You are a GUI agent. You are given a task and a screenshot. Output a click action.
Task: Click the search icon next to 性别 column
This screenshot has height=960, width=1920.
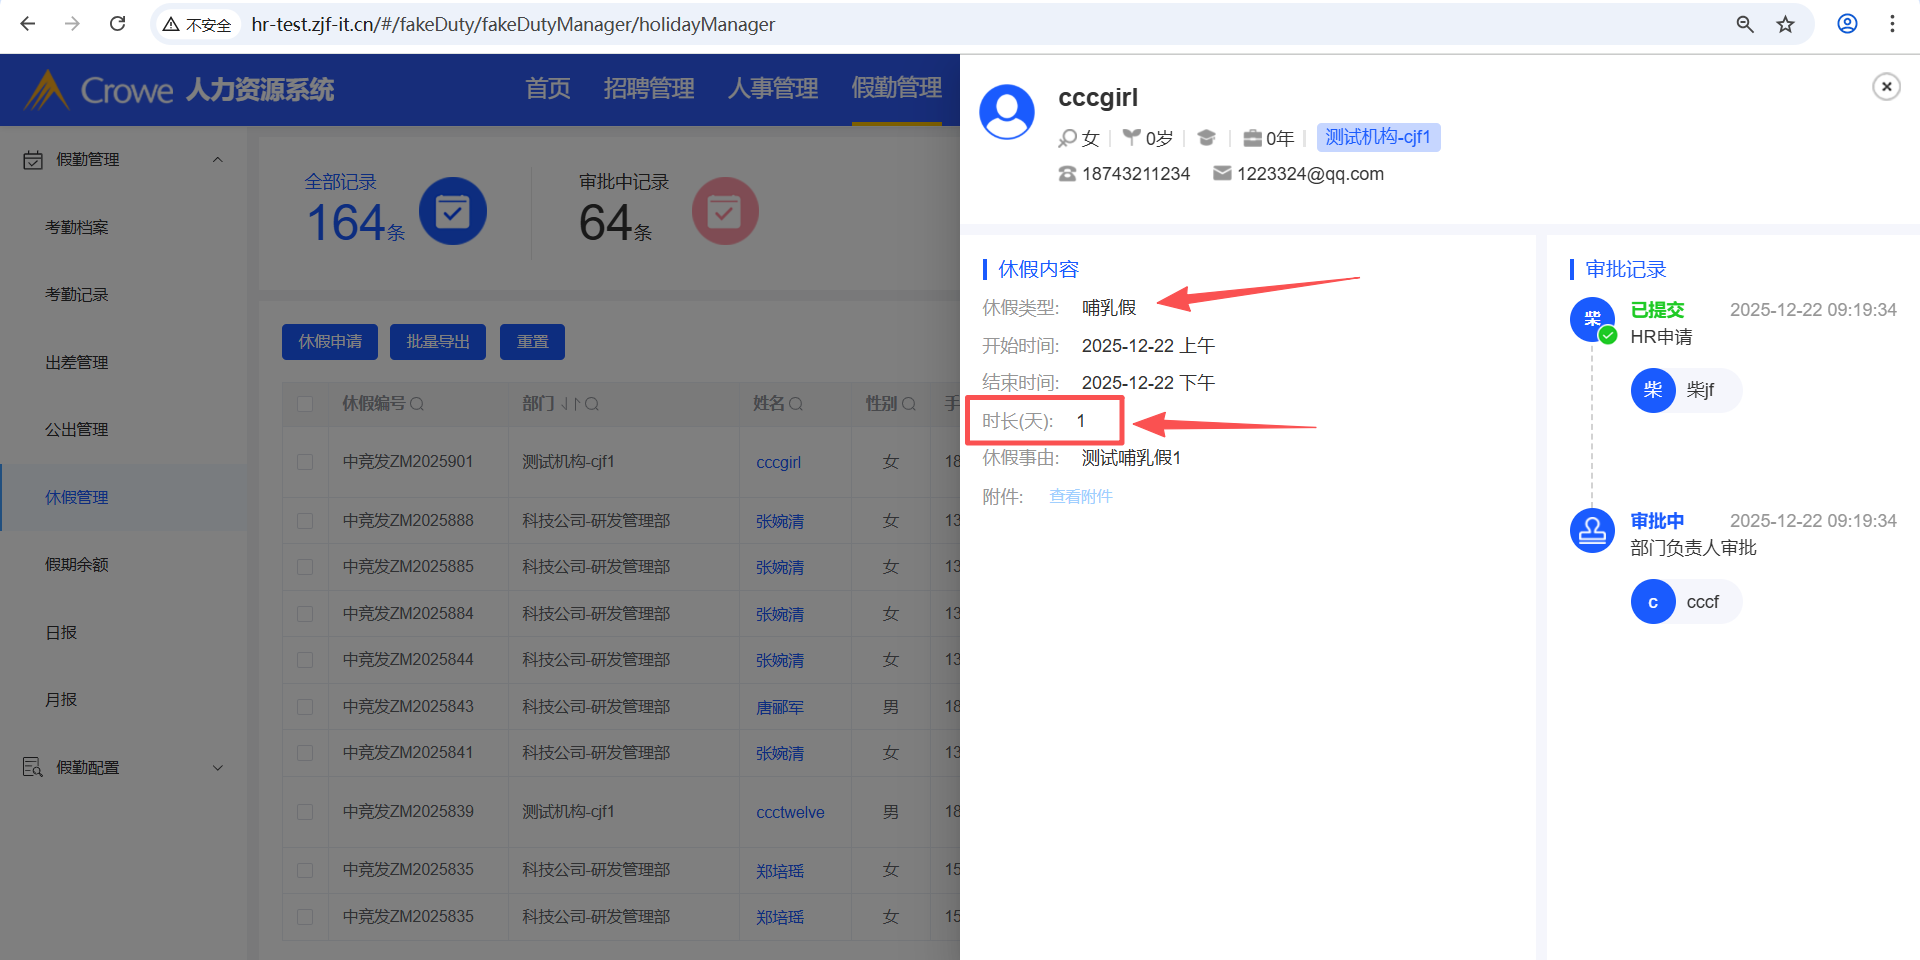point(909,404)
